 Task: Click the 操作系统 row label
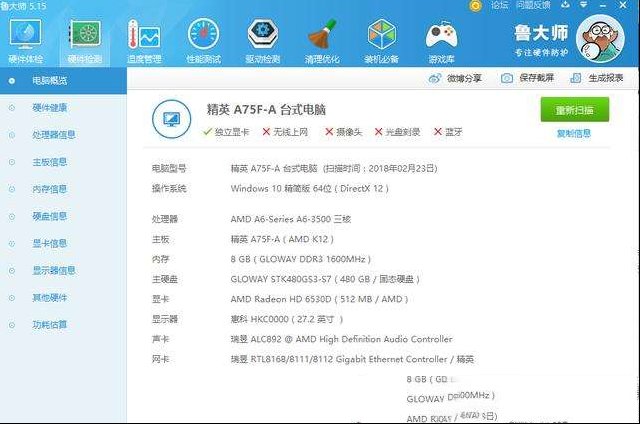click(169, 189)
